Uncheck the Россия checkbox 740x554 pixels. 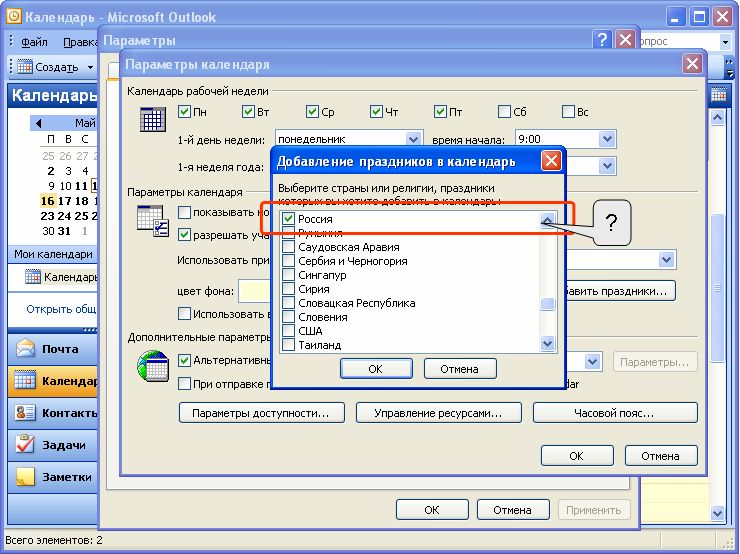pyautogui.click(x=288, y=218)
